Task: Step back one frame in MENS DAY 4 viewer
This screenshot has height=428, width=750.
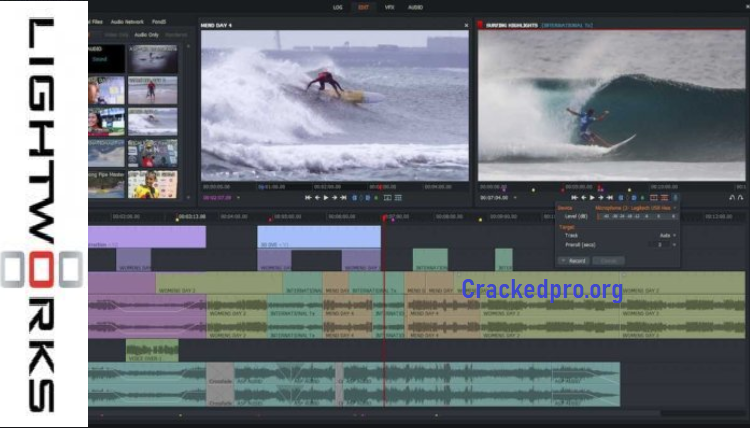Action: pyautogui.click(x=317, y=198)
